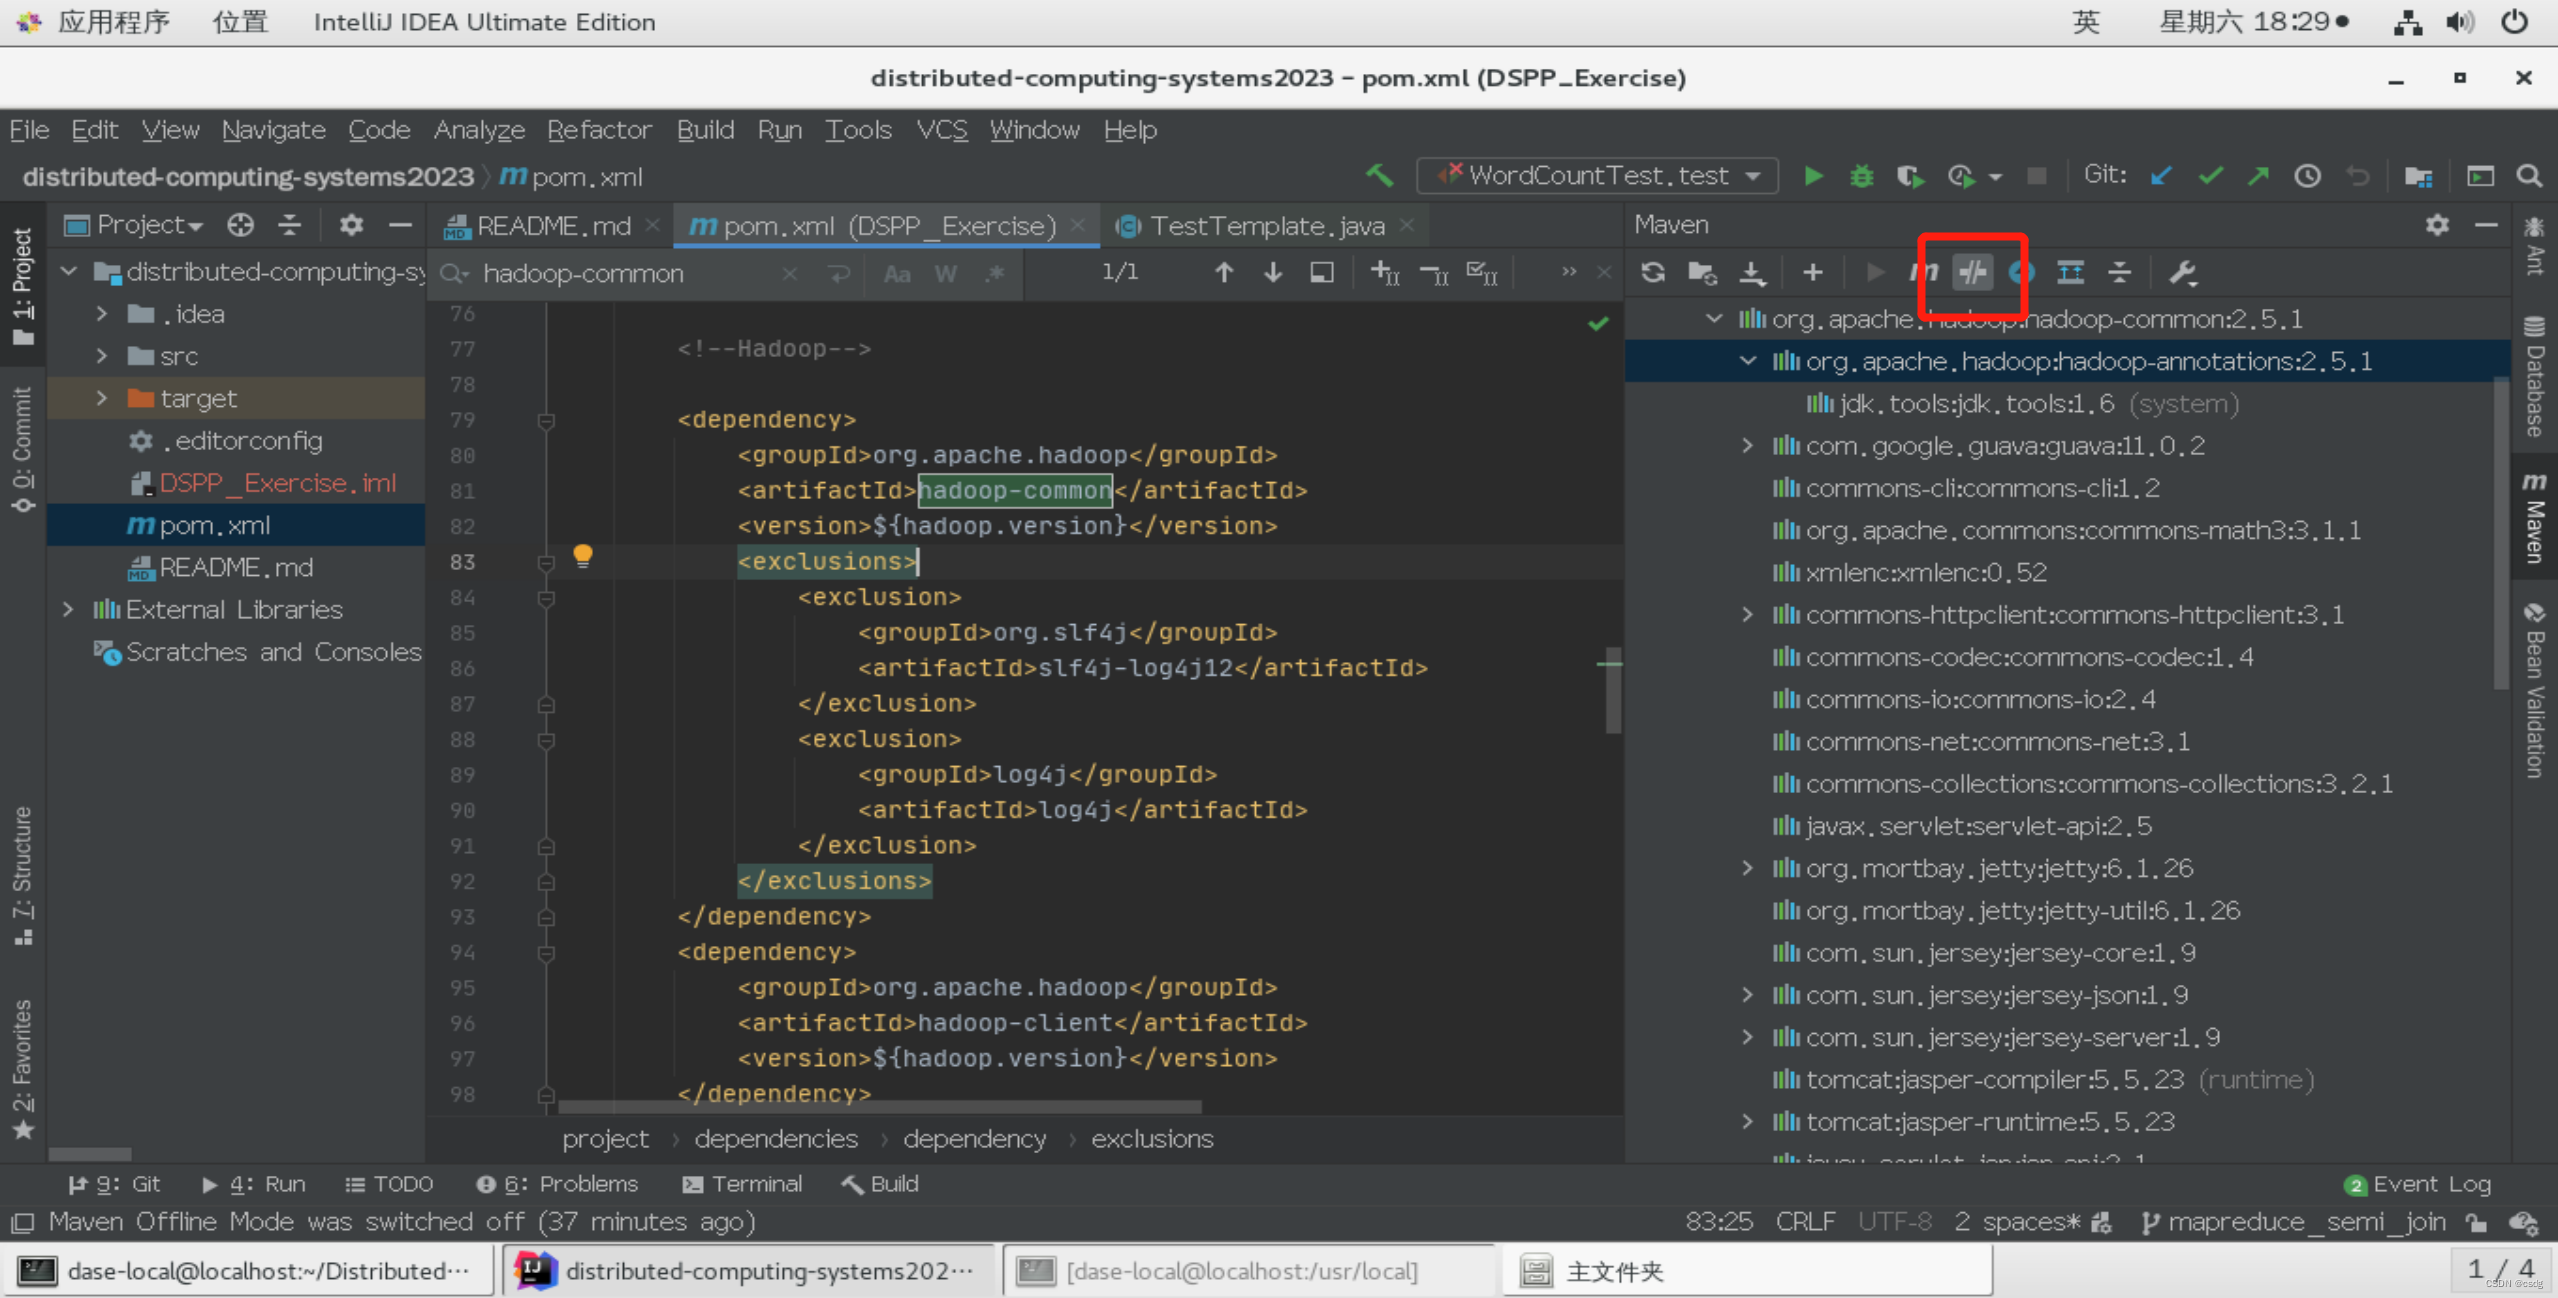Click the Debug bug icon

point(1861,176)
